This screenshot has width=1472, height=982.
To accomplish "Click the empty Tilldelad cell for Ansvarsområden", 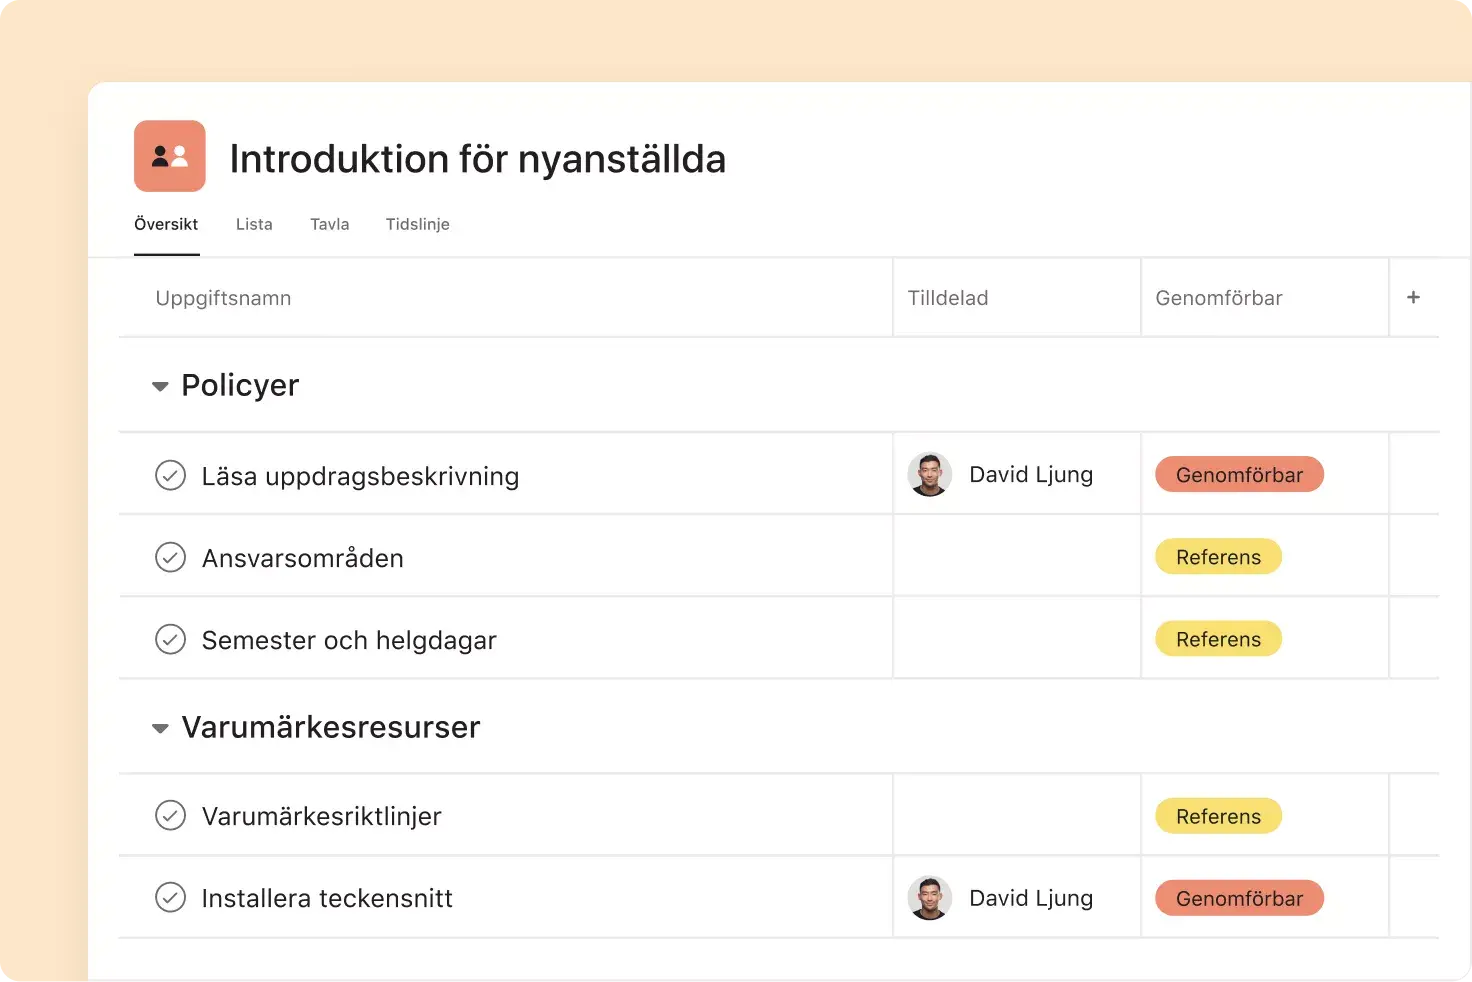I will click(1016, 557).
